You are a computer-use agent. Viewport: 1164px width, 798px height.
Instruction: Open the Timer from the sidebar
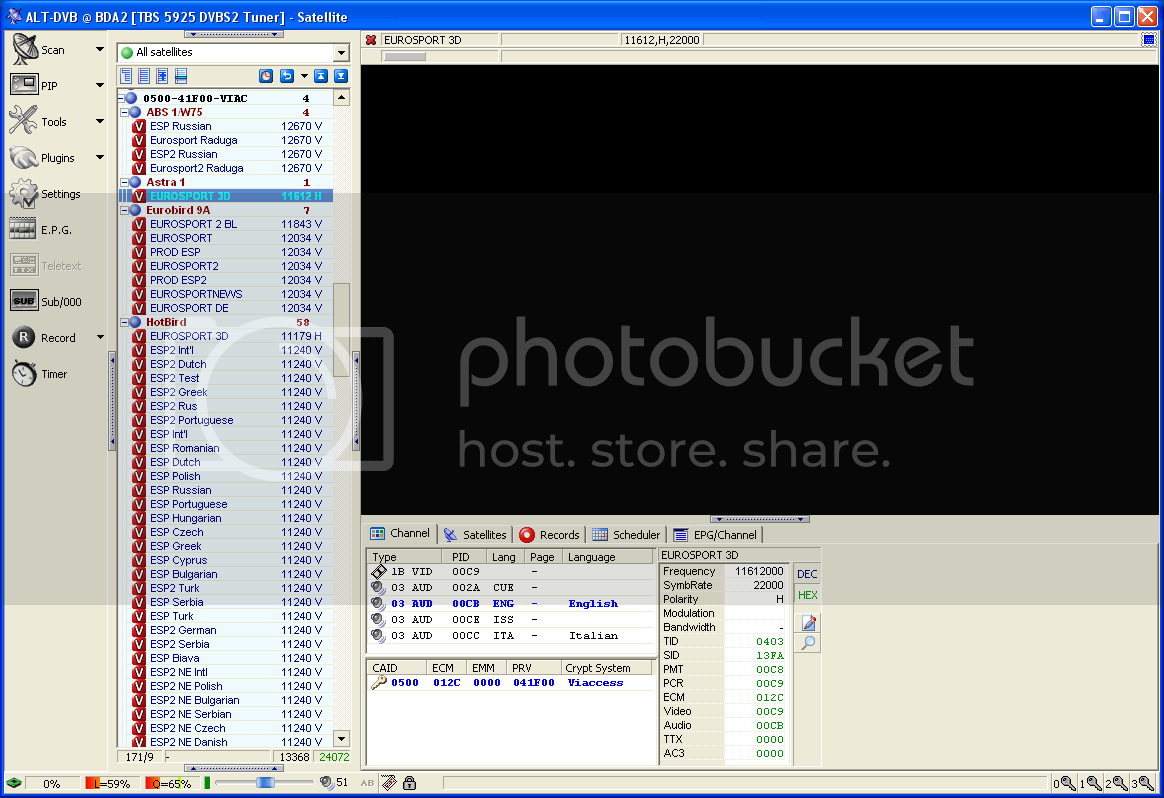pos(39,373)
